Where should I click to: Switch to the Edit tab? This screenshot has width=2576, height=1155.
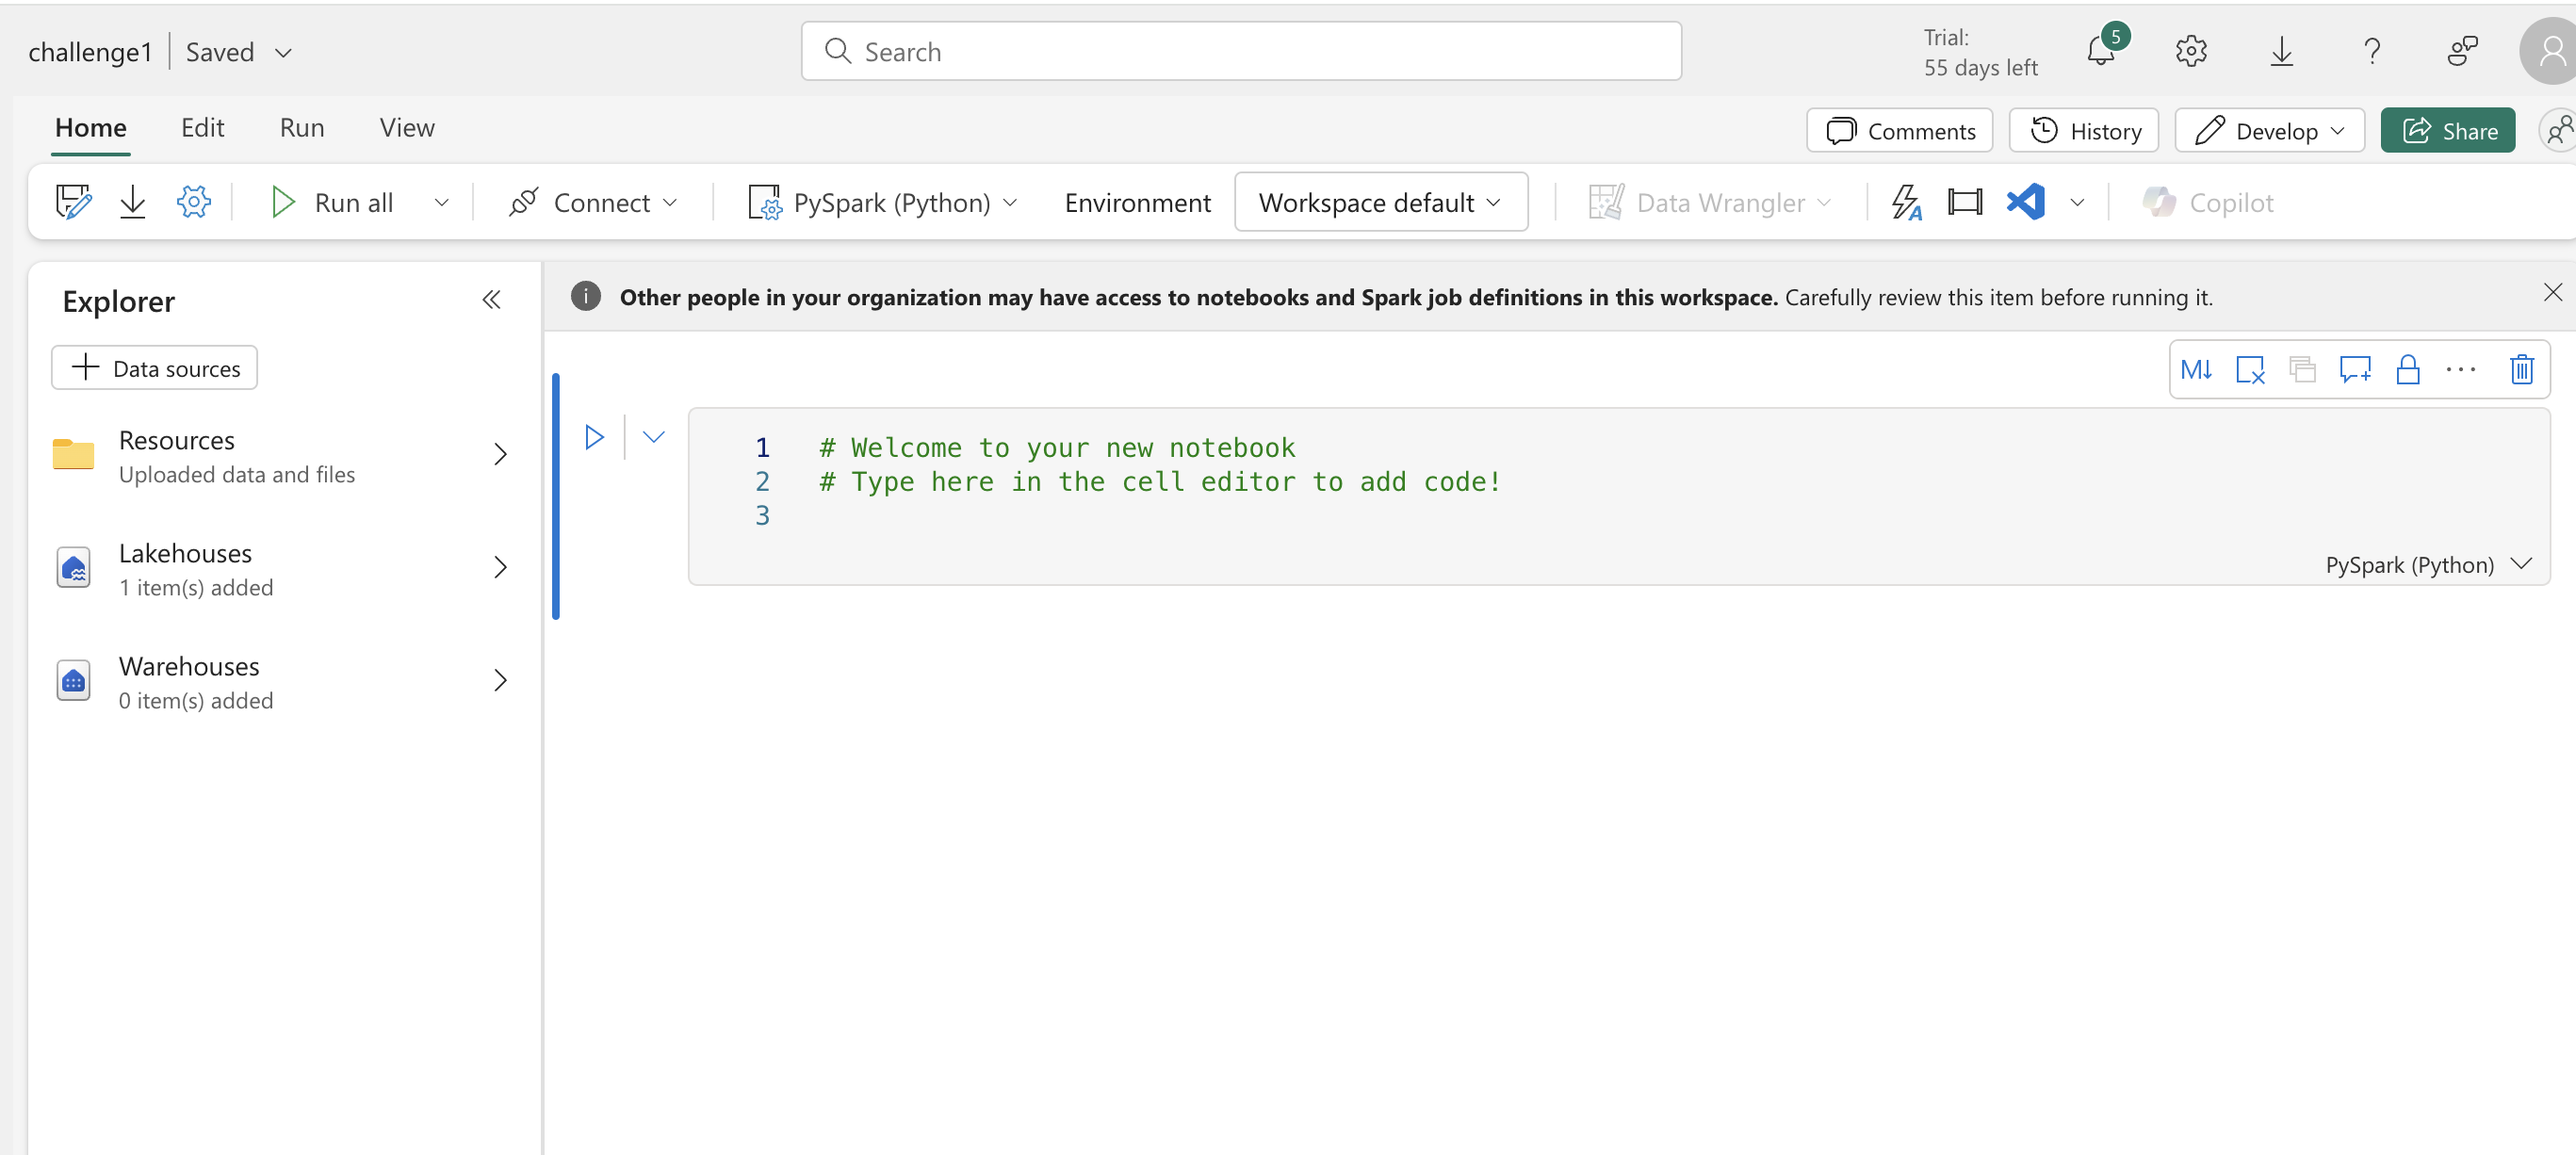click(x=202, y=128)
